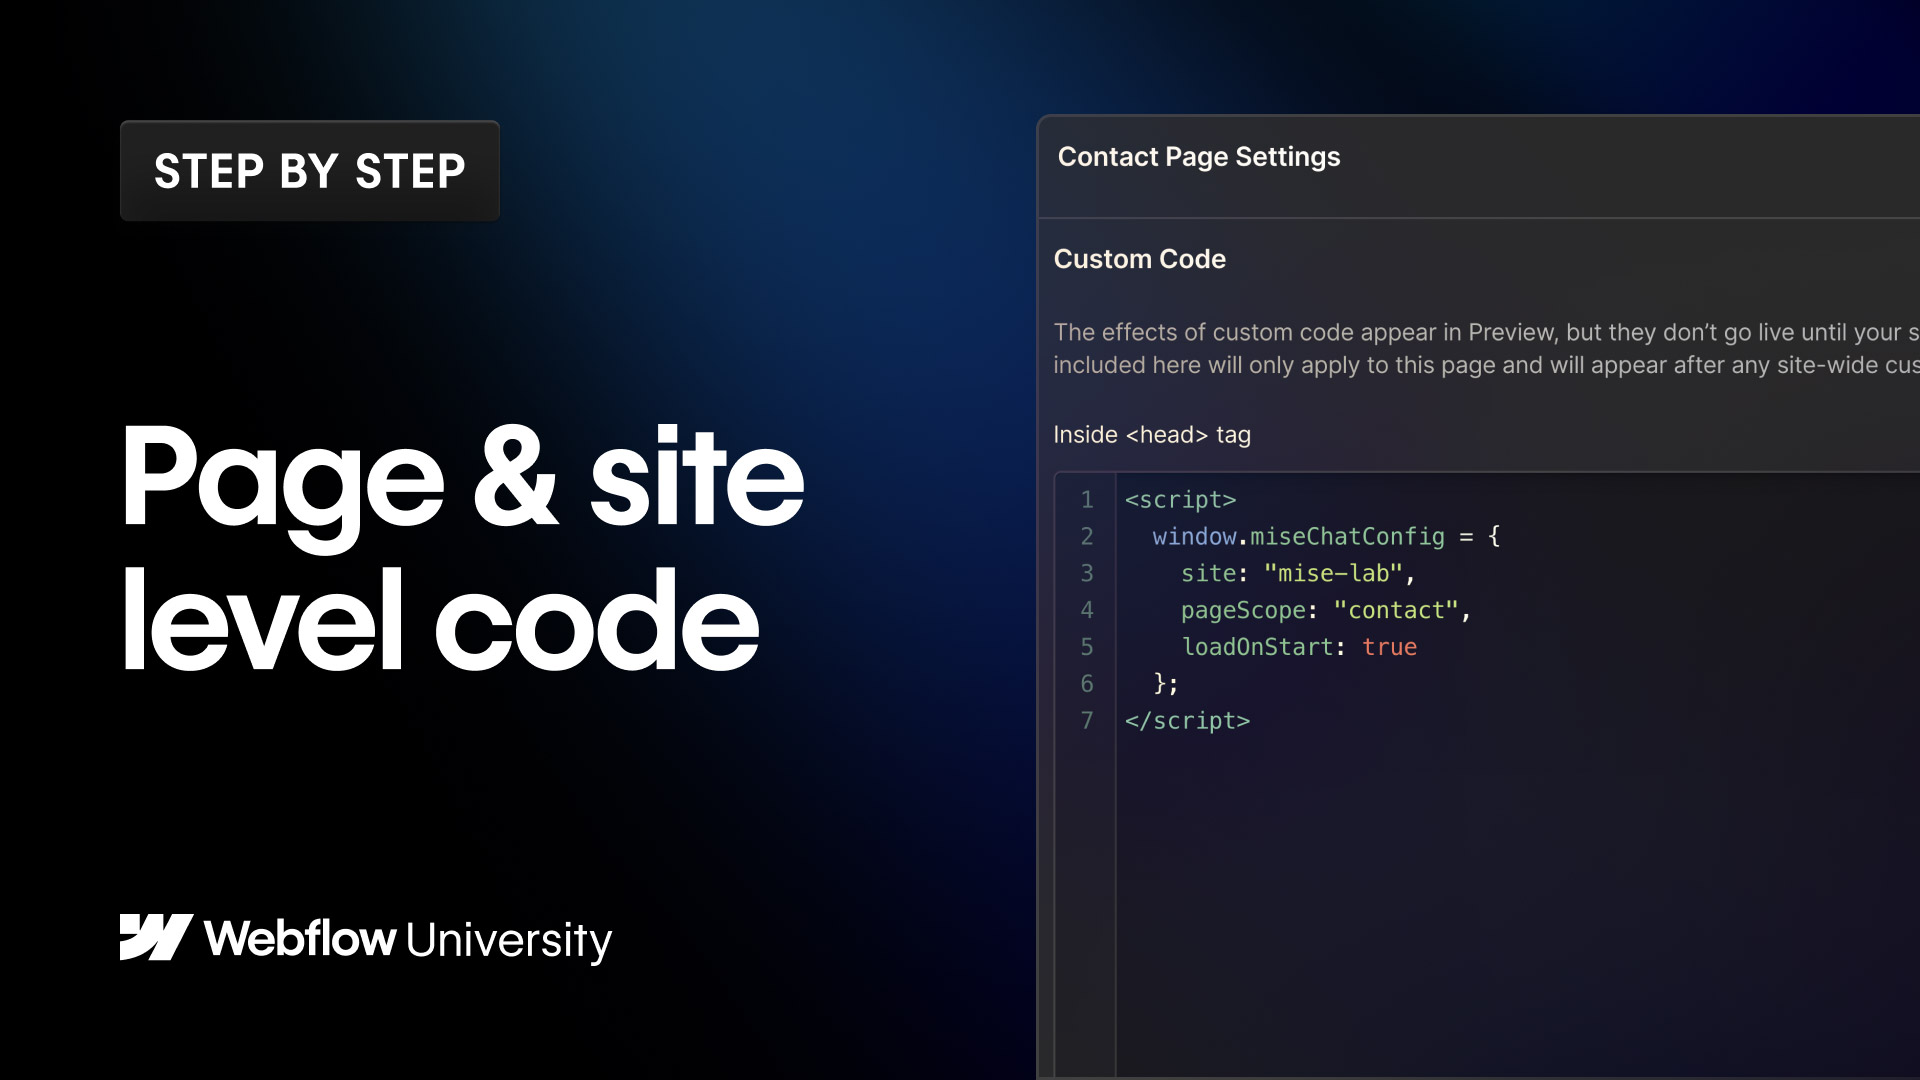Click line number 7 in the gutter
Image resolution: width=1920 pixels, height=1080 pixels.
point(1087,720)
